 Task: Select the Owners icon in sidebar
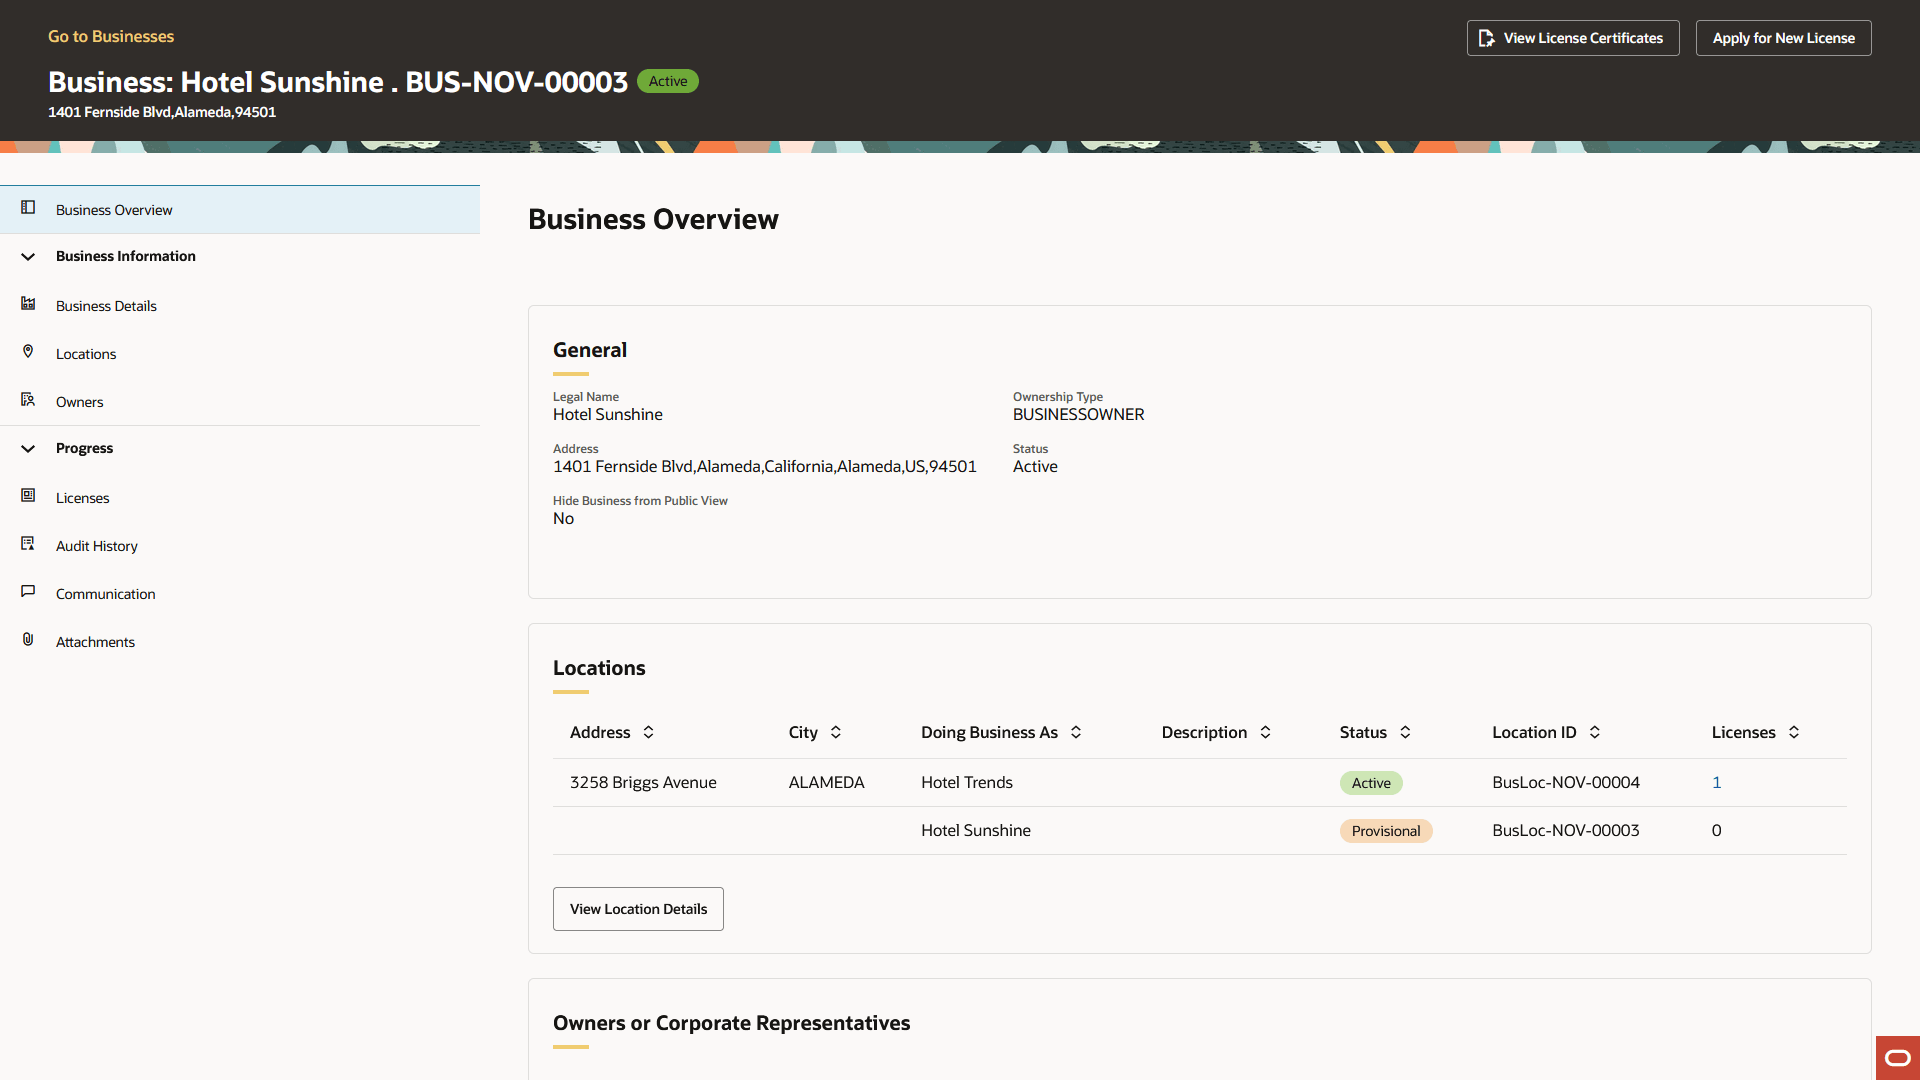[27, 400]
